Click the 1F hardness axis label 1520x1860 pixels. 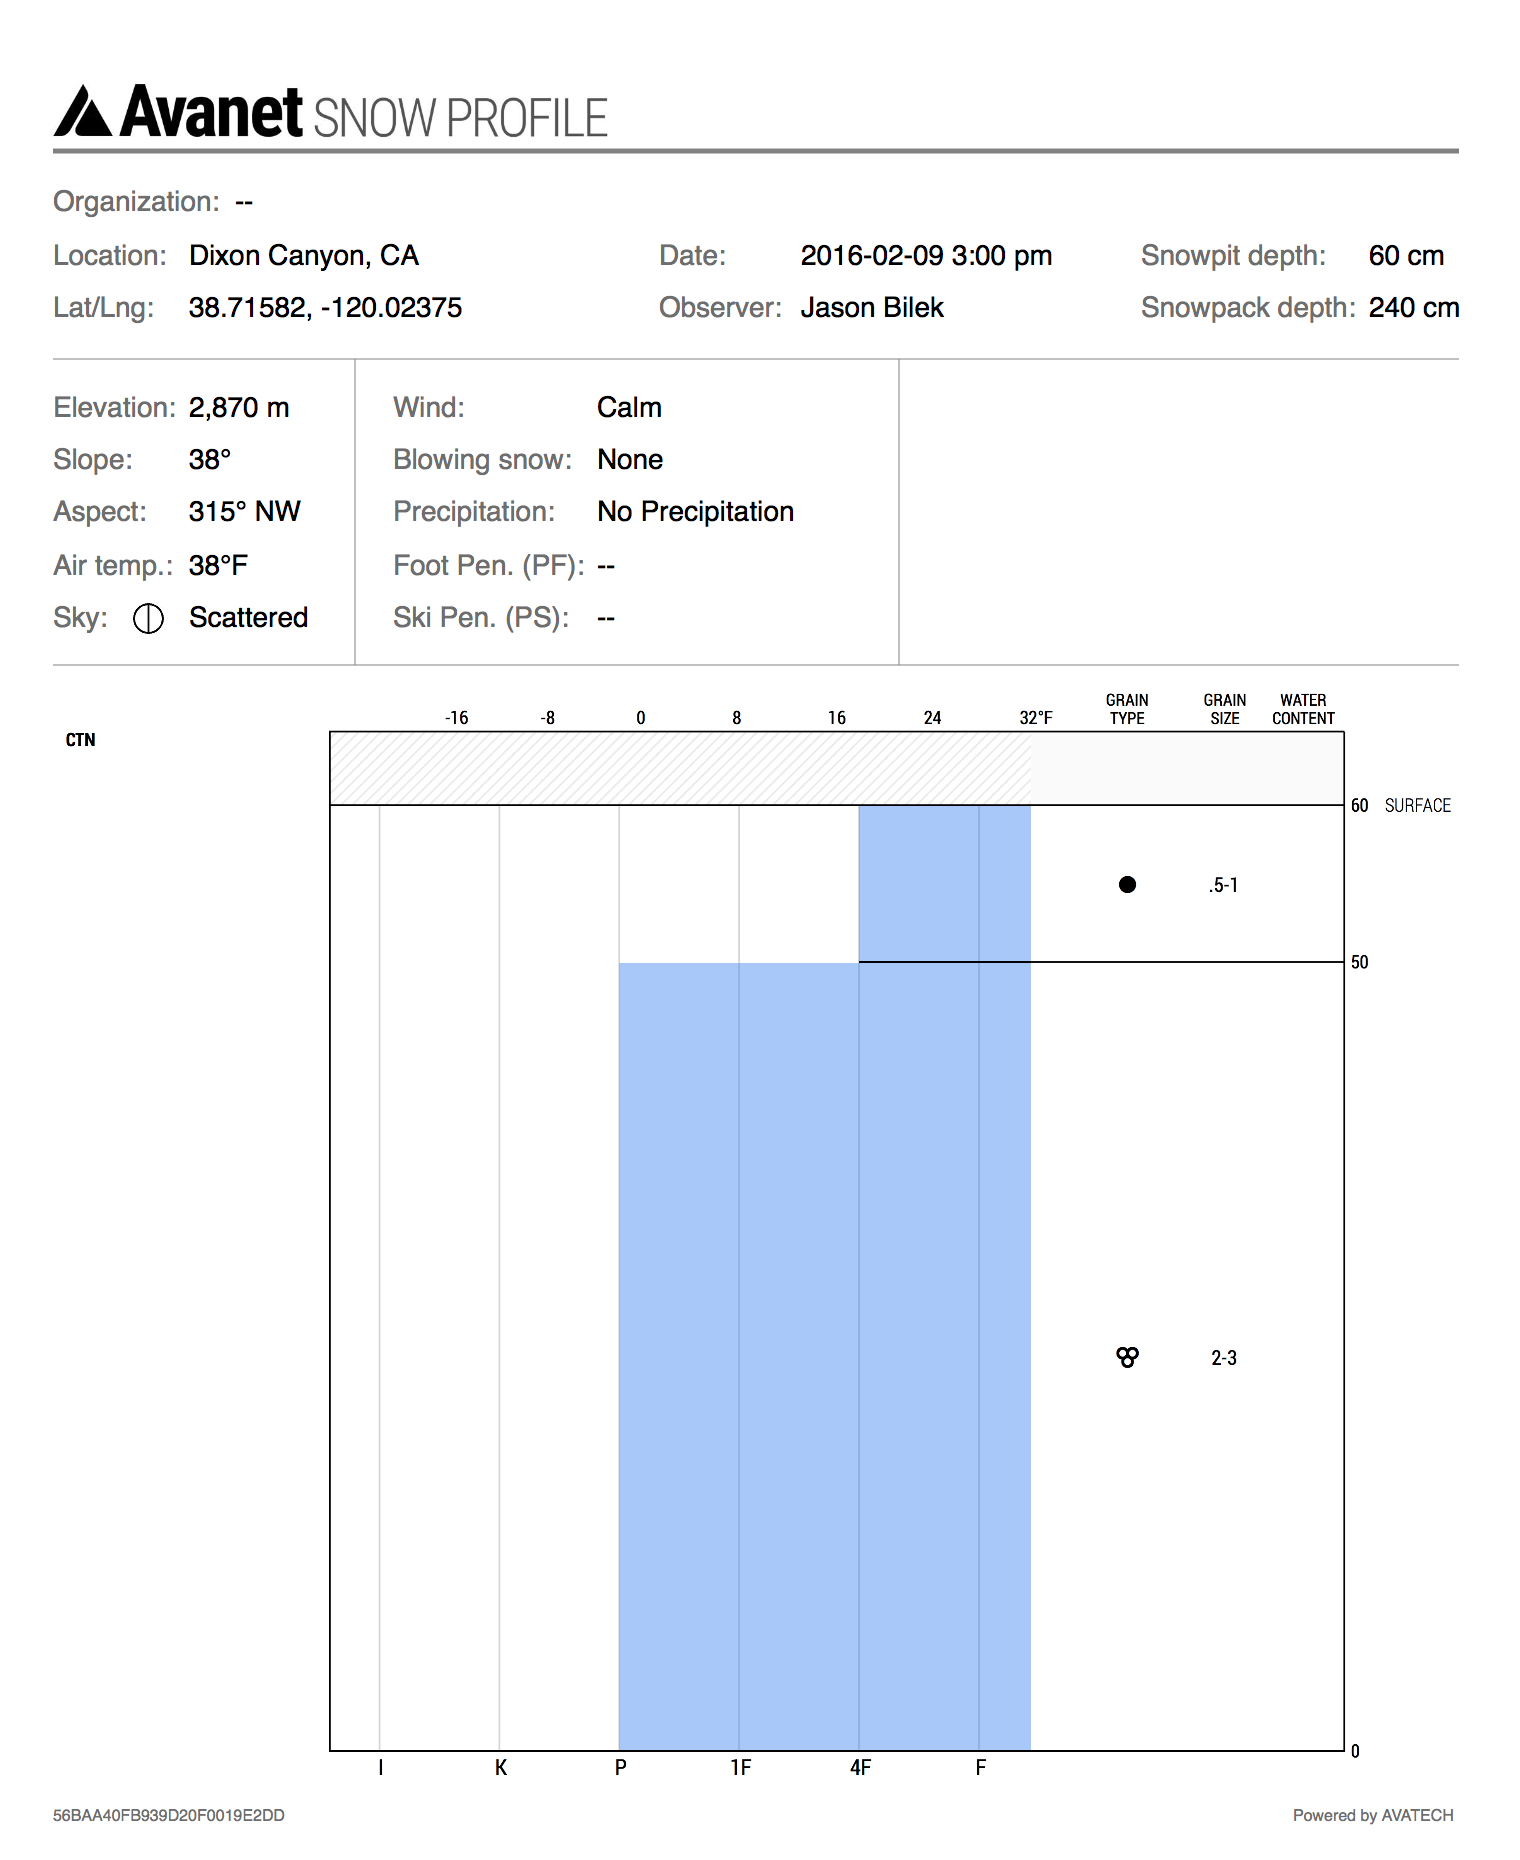coord(740,1768)
